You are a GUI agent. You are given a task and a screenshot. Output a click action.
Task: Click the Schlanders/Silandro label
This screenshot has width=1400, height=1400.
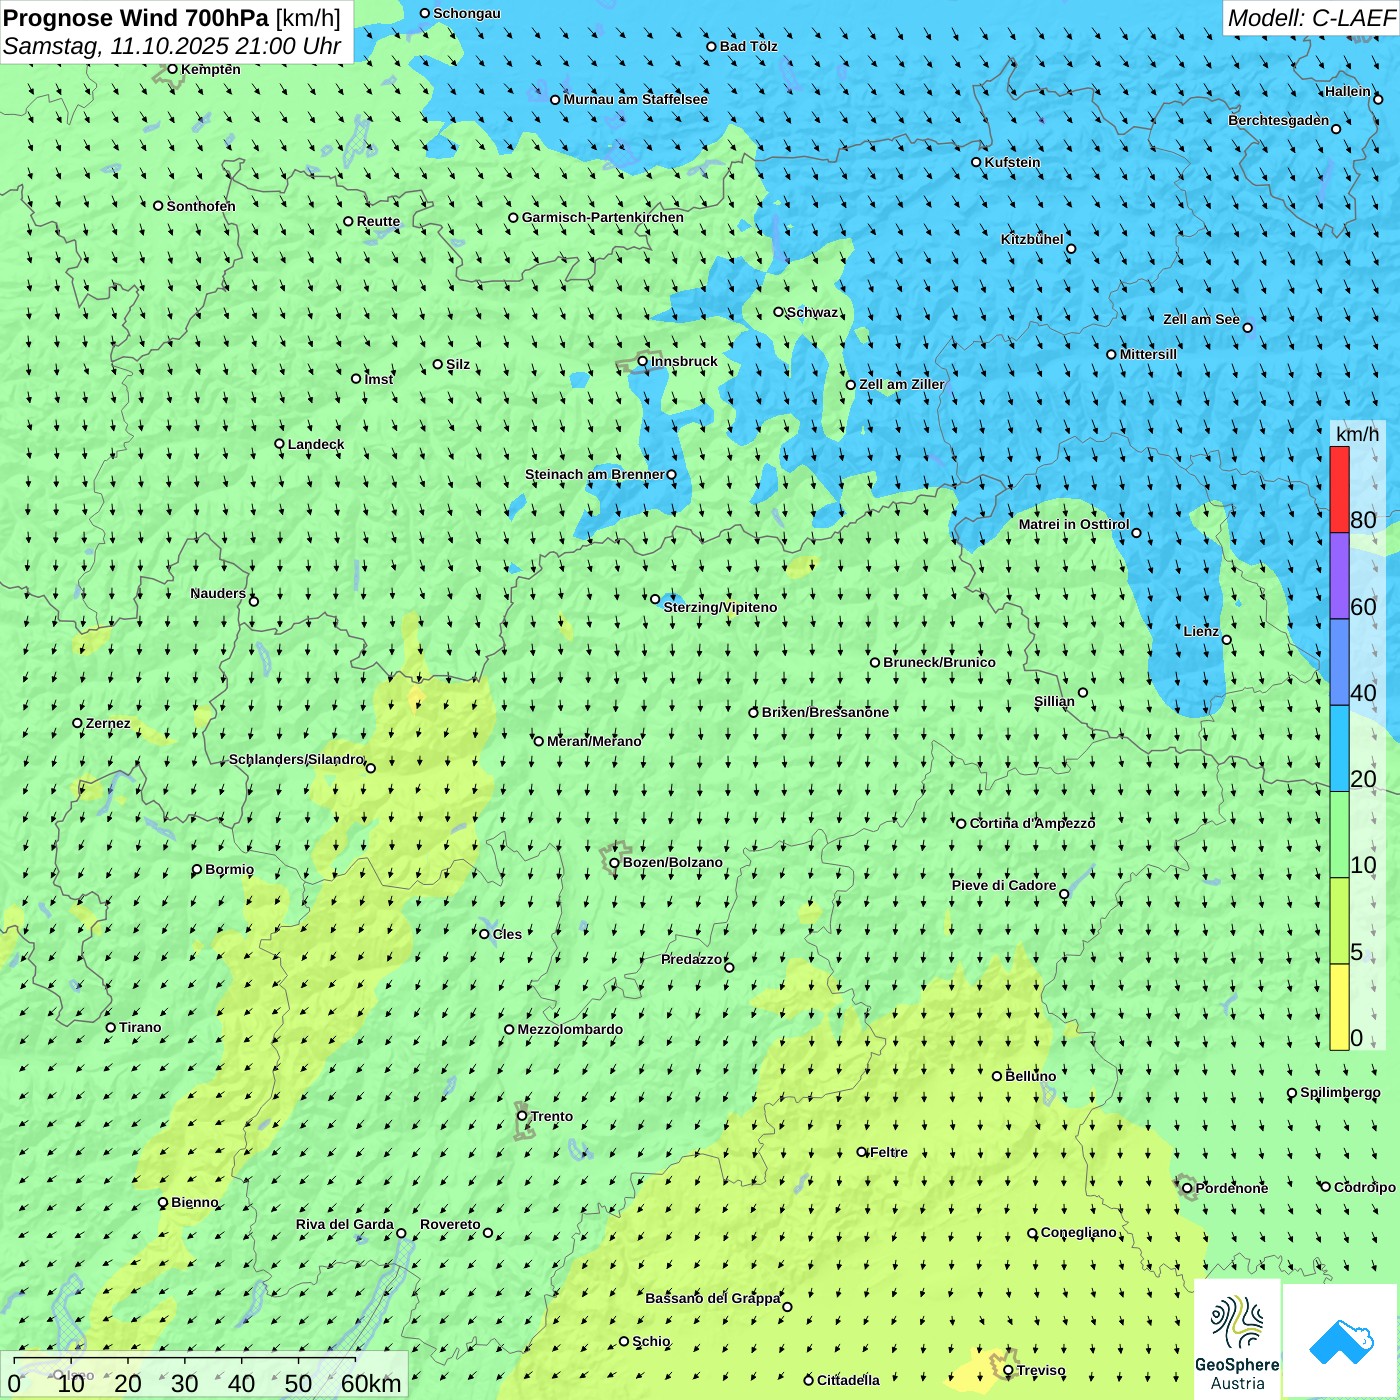(296, 759)
